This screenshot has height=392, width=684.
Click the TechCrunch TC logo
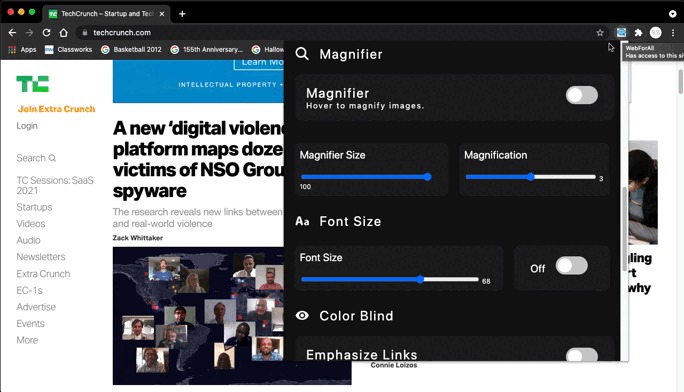click(x=33, y=84)
